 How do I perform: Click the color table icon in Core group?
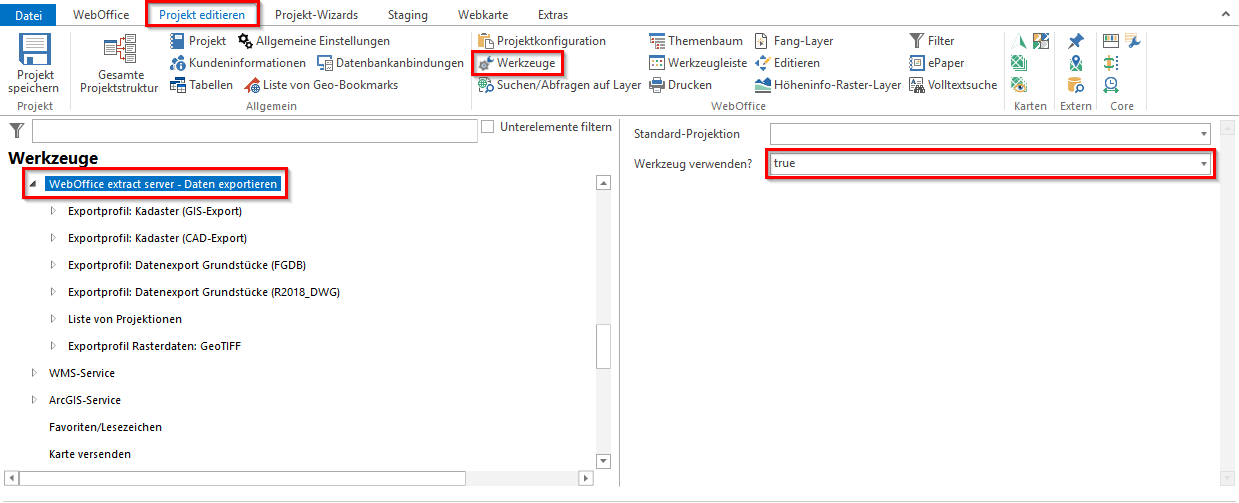(1111, 41)
